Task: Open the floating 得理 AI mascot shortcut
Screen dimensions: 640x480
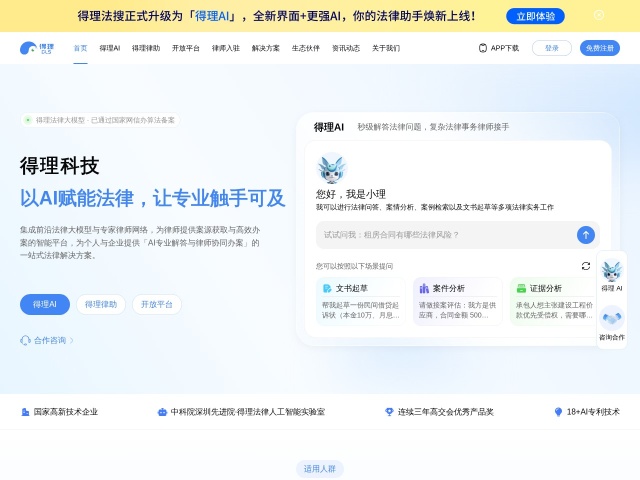Action: tap(611, 275)
